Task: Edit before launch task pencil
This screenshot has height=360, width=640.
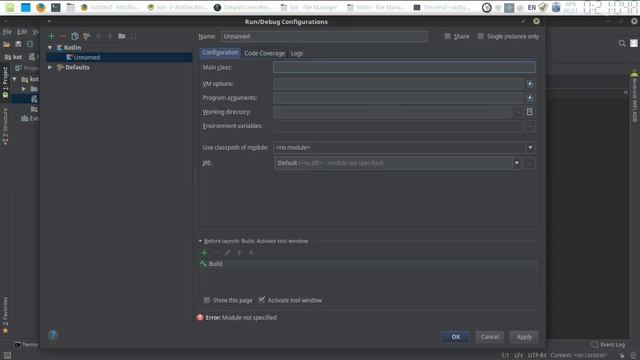Action: coord(227,253)
